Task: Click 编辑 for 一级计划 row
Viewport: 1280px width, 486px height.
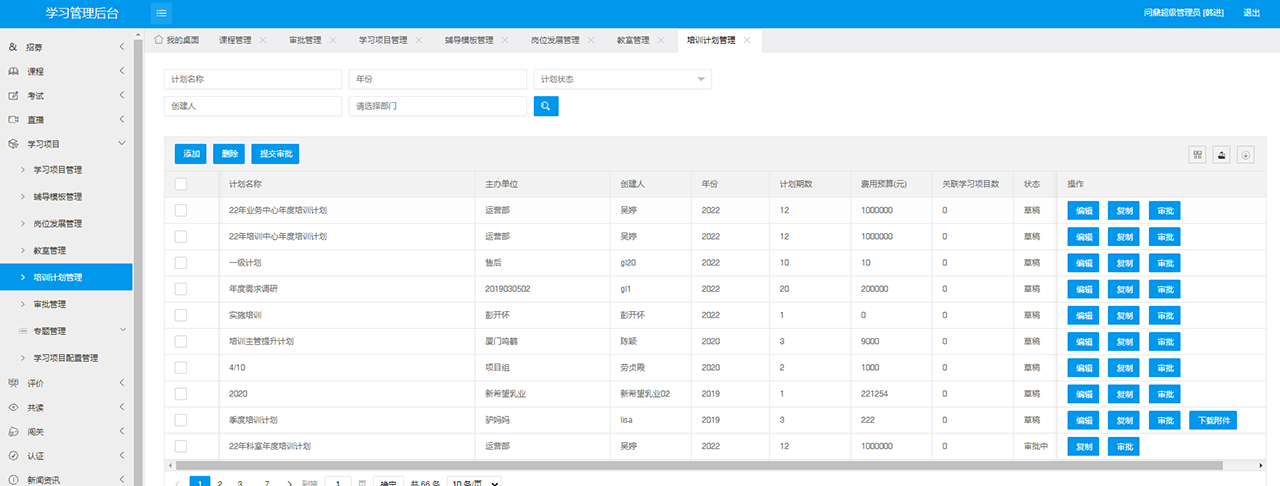Action: pyautogui.click(x=1083, y=263)
